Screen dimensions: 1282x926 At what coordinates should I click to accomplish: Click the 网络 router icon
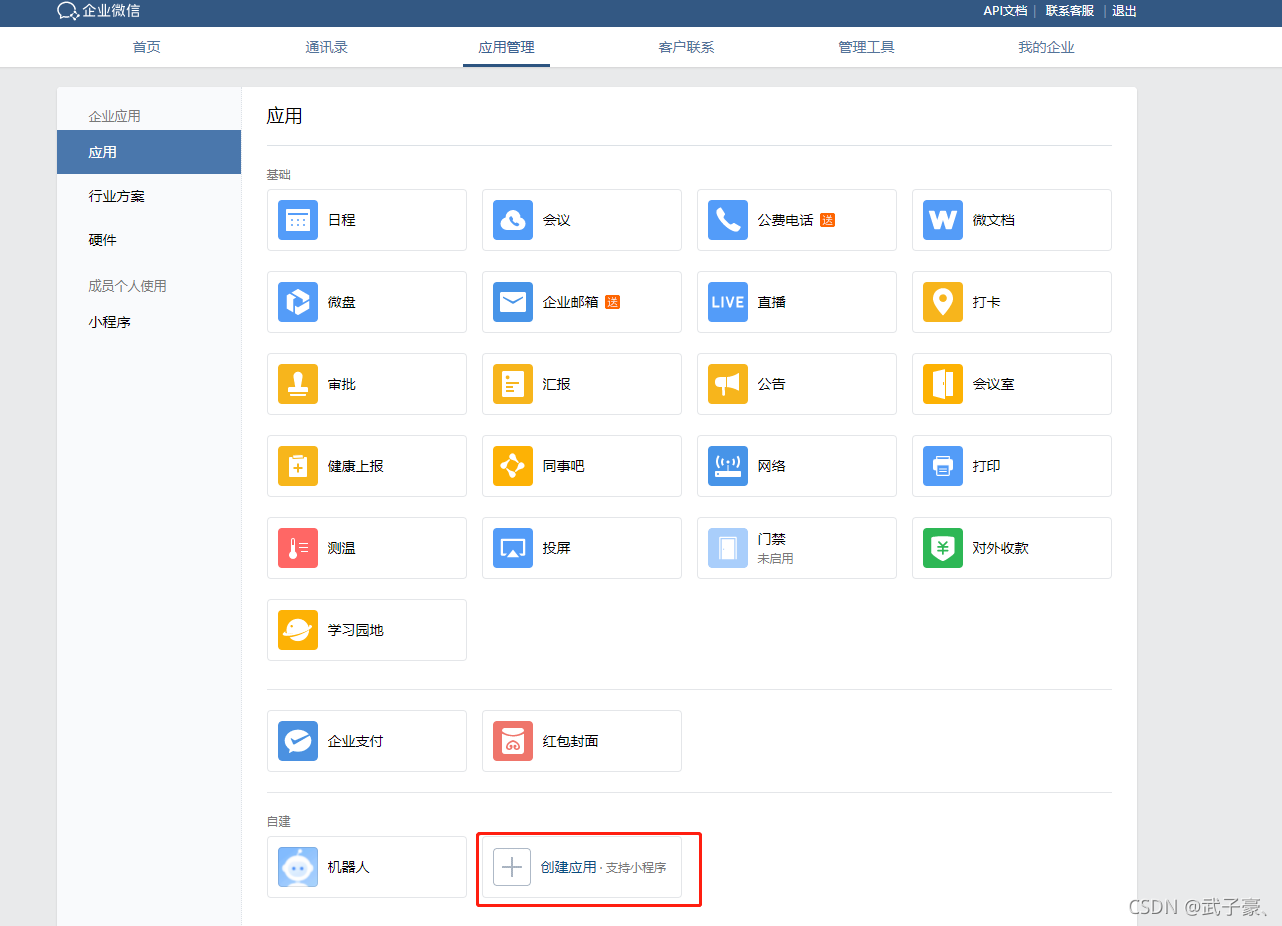pyautogui.click(x=728, y=466)
